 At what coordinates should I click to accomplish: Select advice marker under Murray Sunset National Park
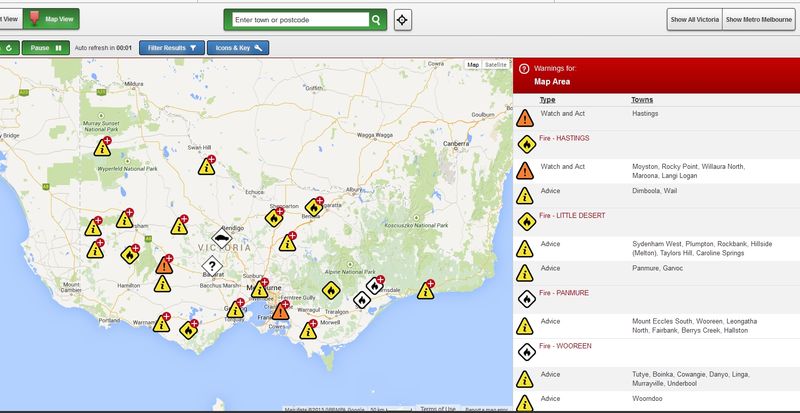102,148
